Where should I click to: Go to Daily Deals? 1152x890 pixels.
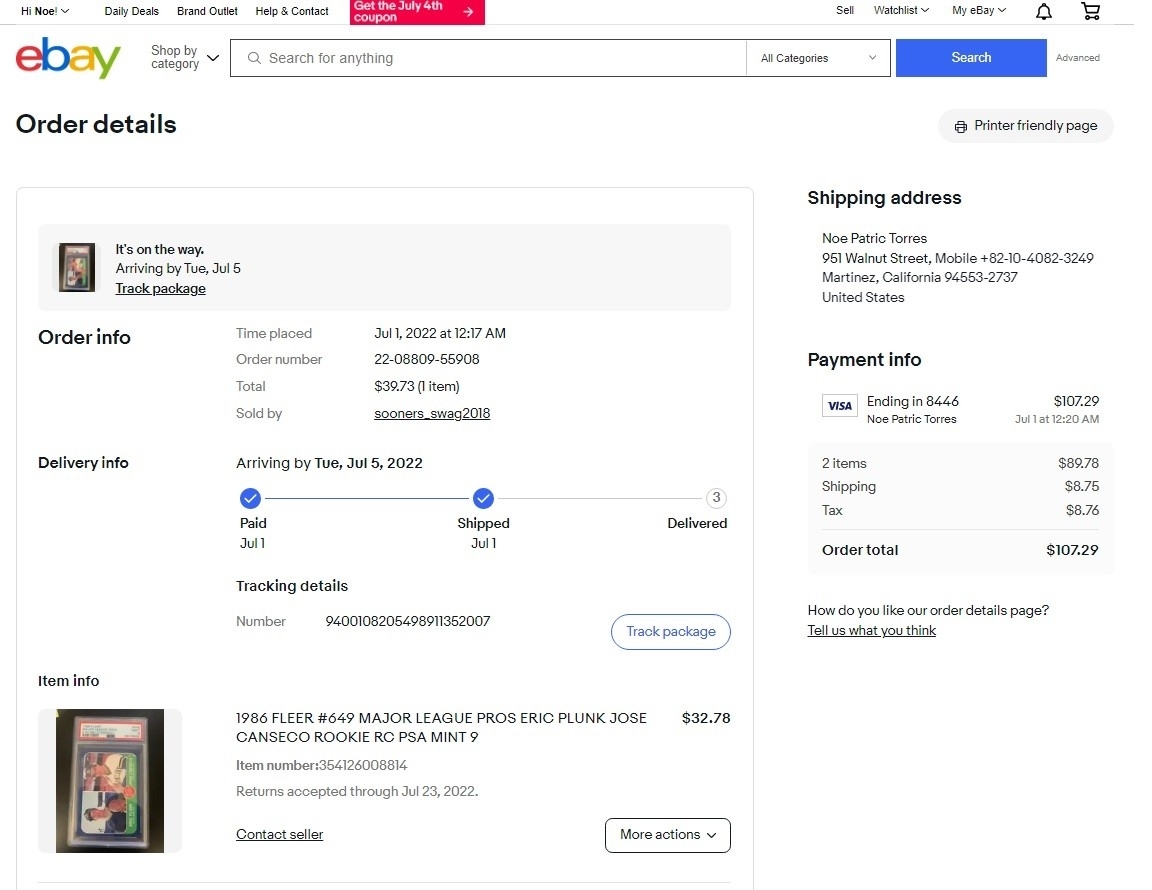click(x=132, y=11)
